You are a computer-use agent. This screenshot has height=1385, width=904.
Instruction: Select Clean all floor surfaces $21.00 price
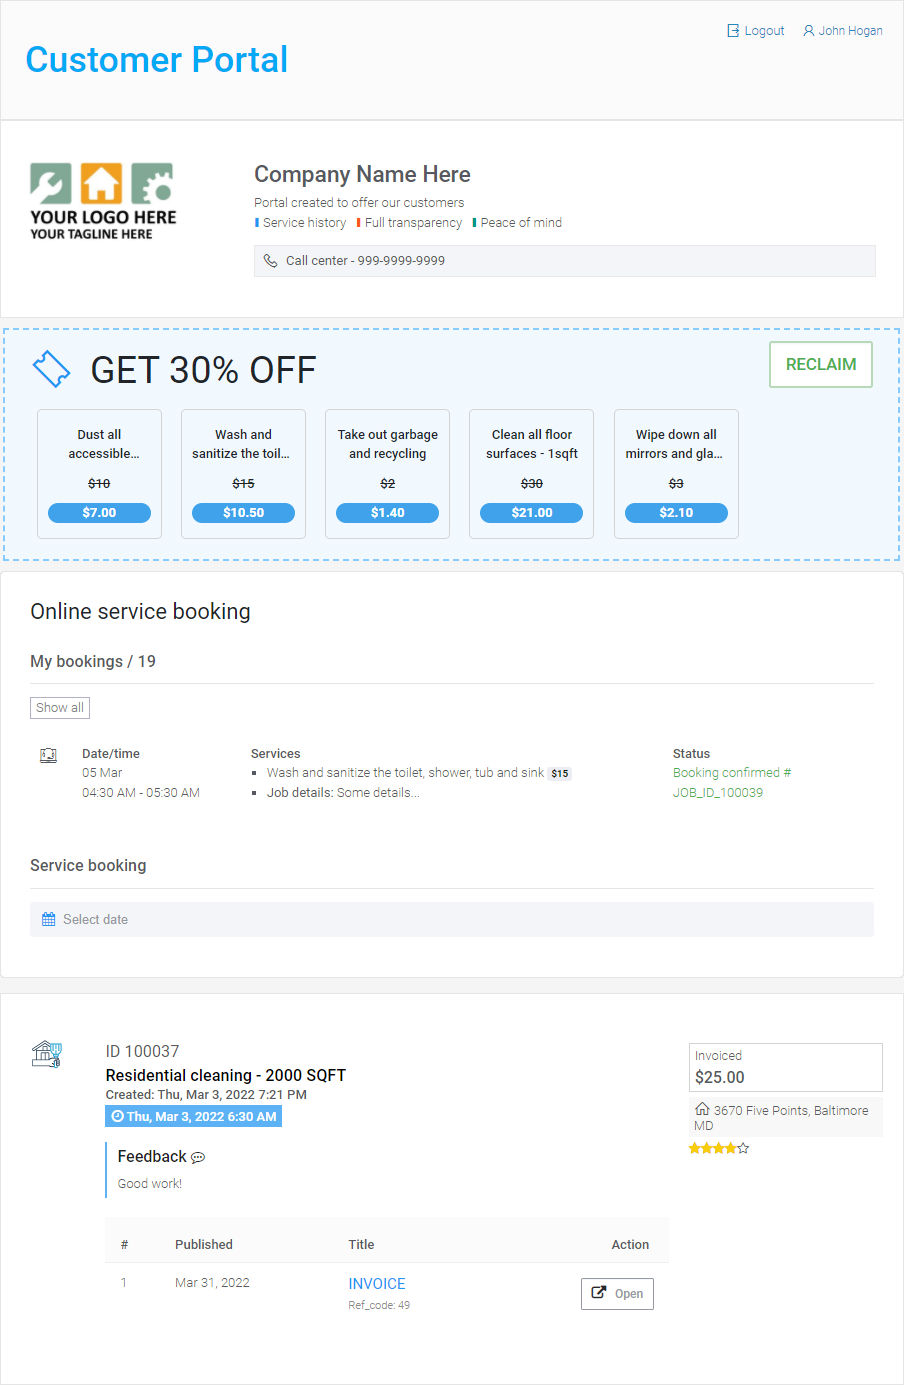tap(531, 513)
